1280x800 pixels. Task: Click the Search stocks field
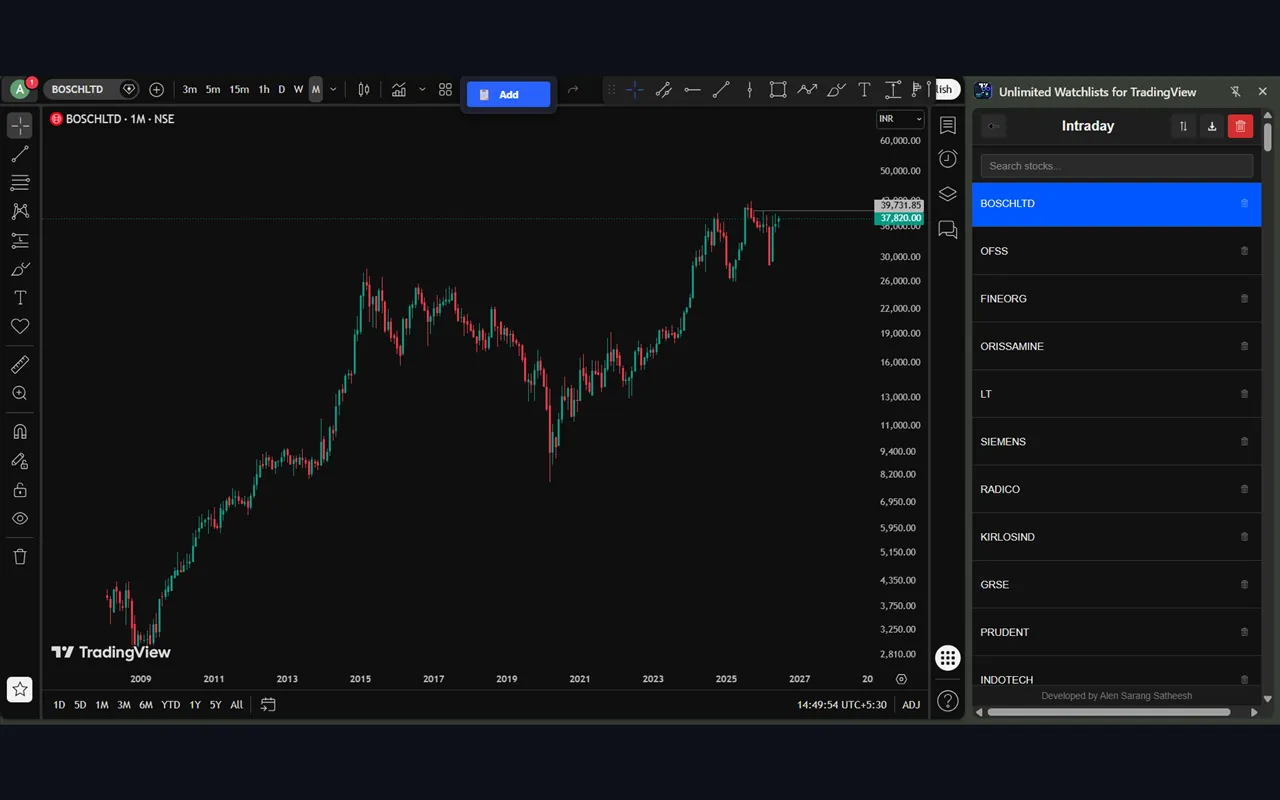(1117, 166)
